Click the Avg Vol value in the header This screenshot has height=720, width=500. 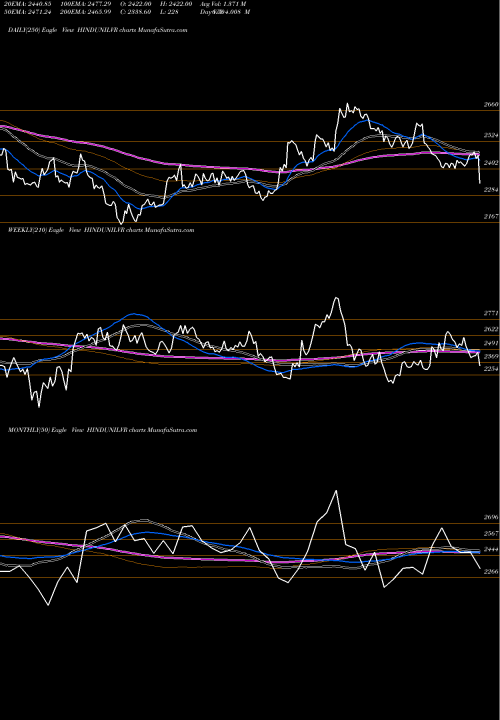pyautogui.click(x=223, y=4)
